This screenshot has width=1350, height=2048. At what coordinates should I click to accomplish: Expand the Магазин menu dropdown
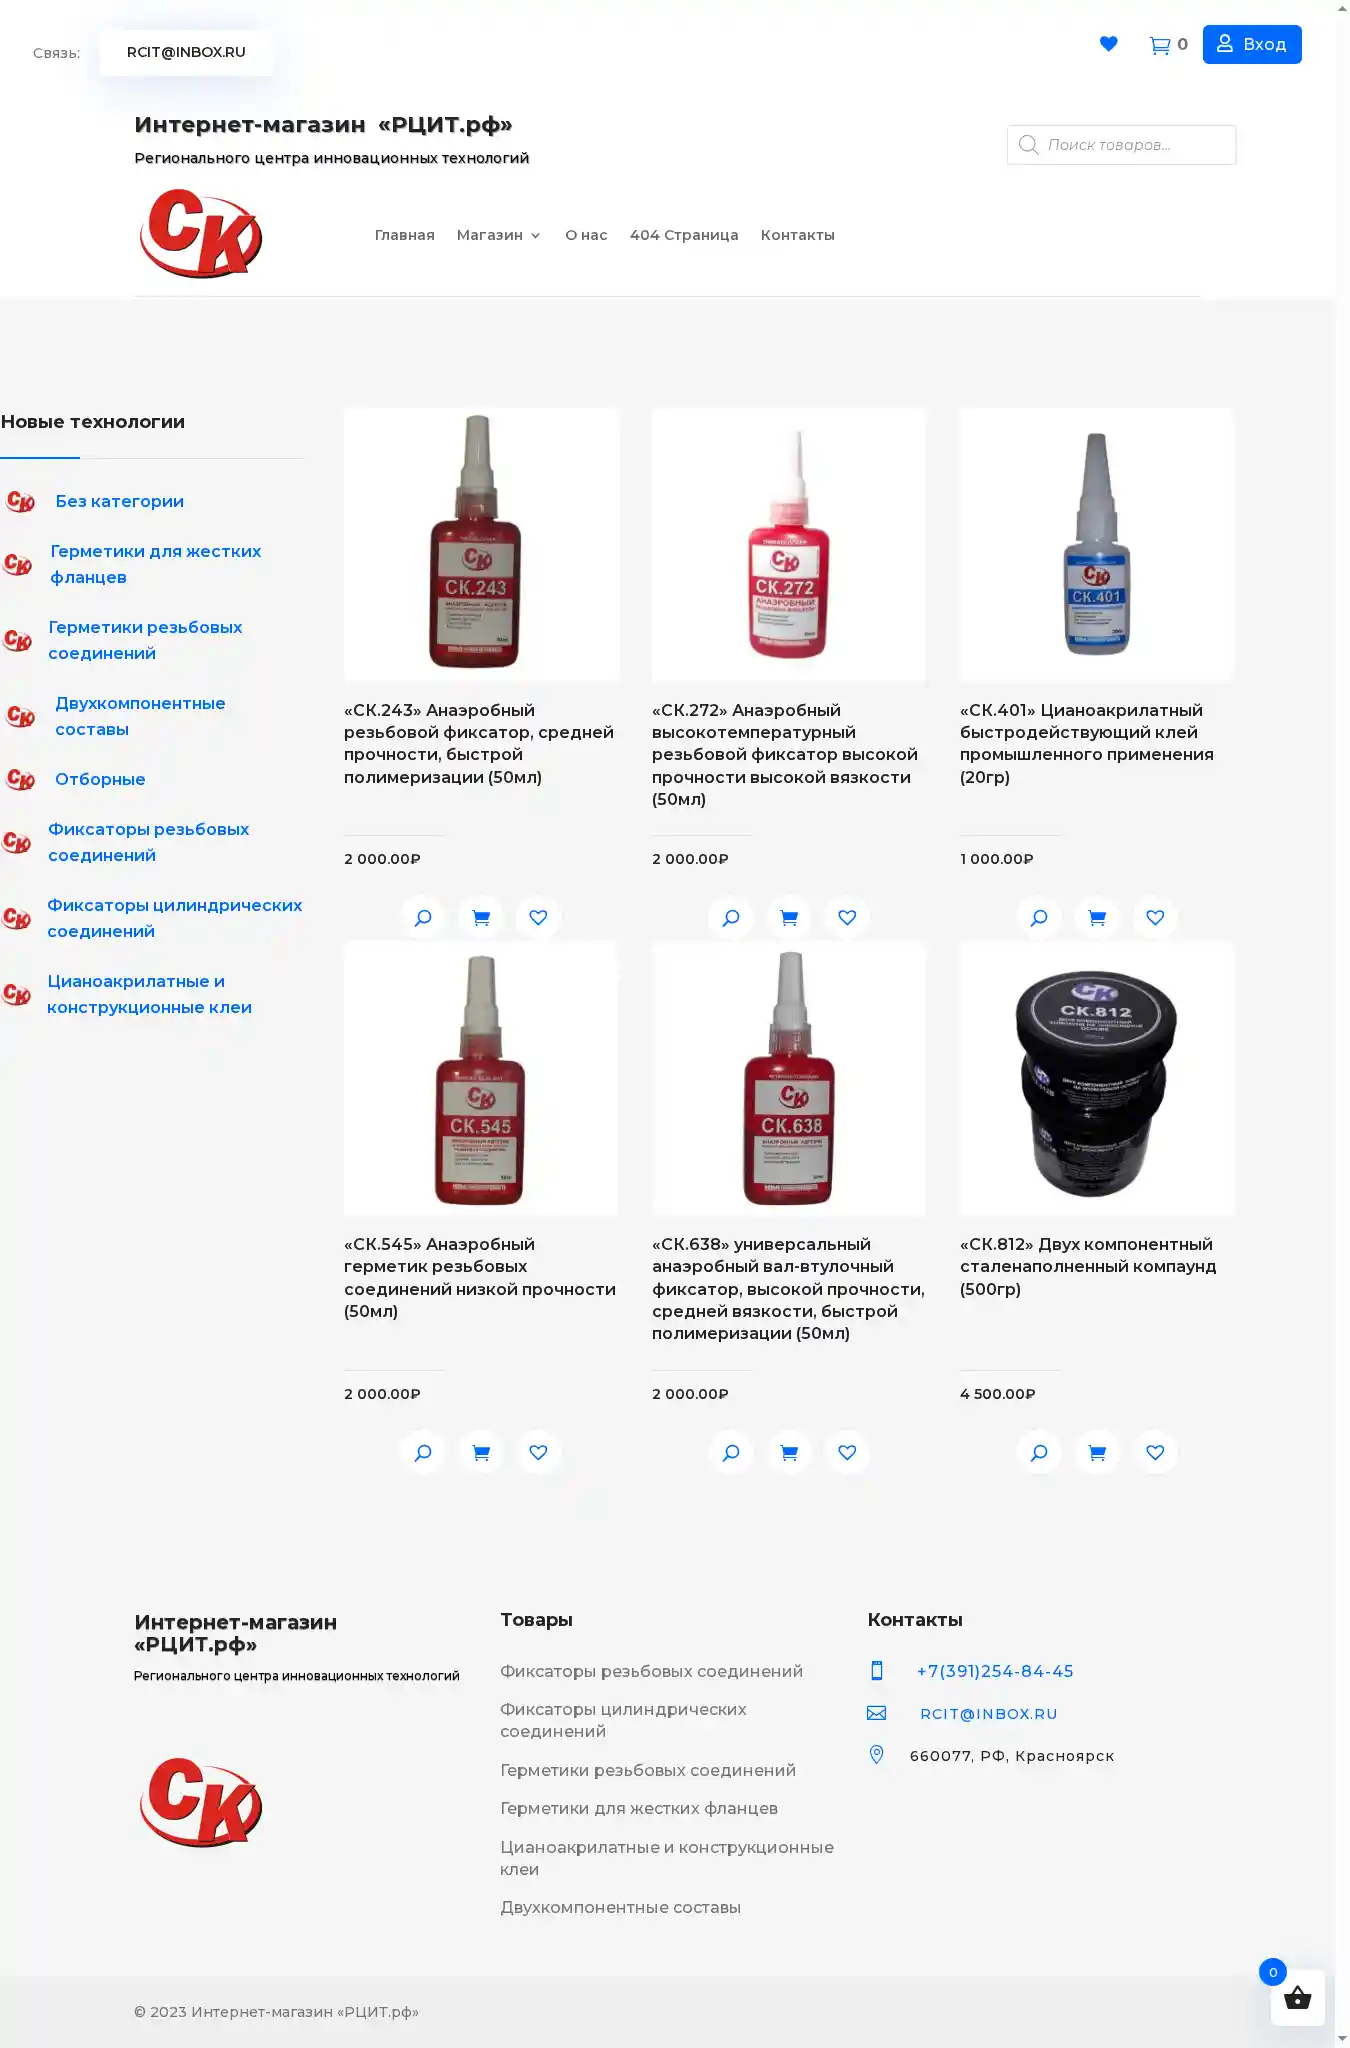point(498,235)
